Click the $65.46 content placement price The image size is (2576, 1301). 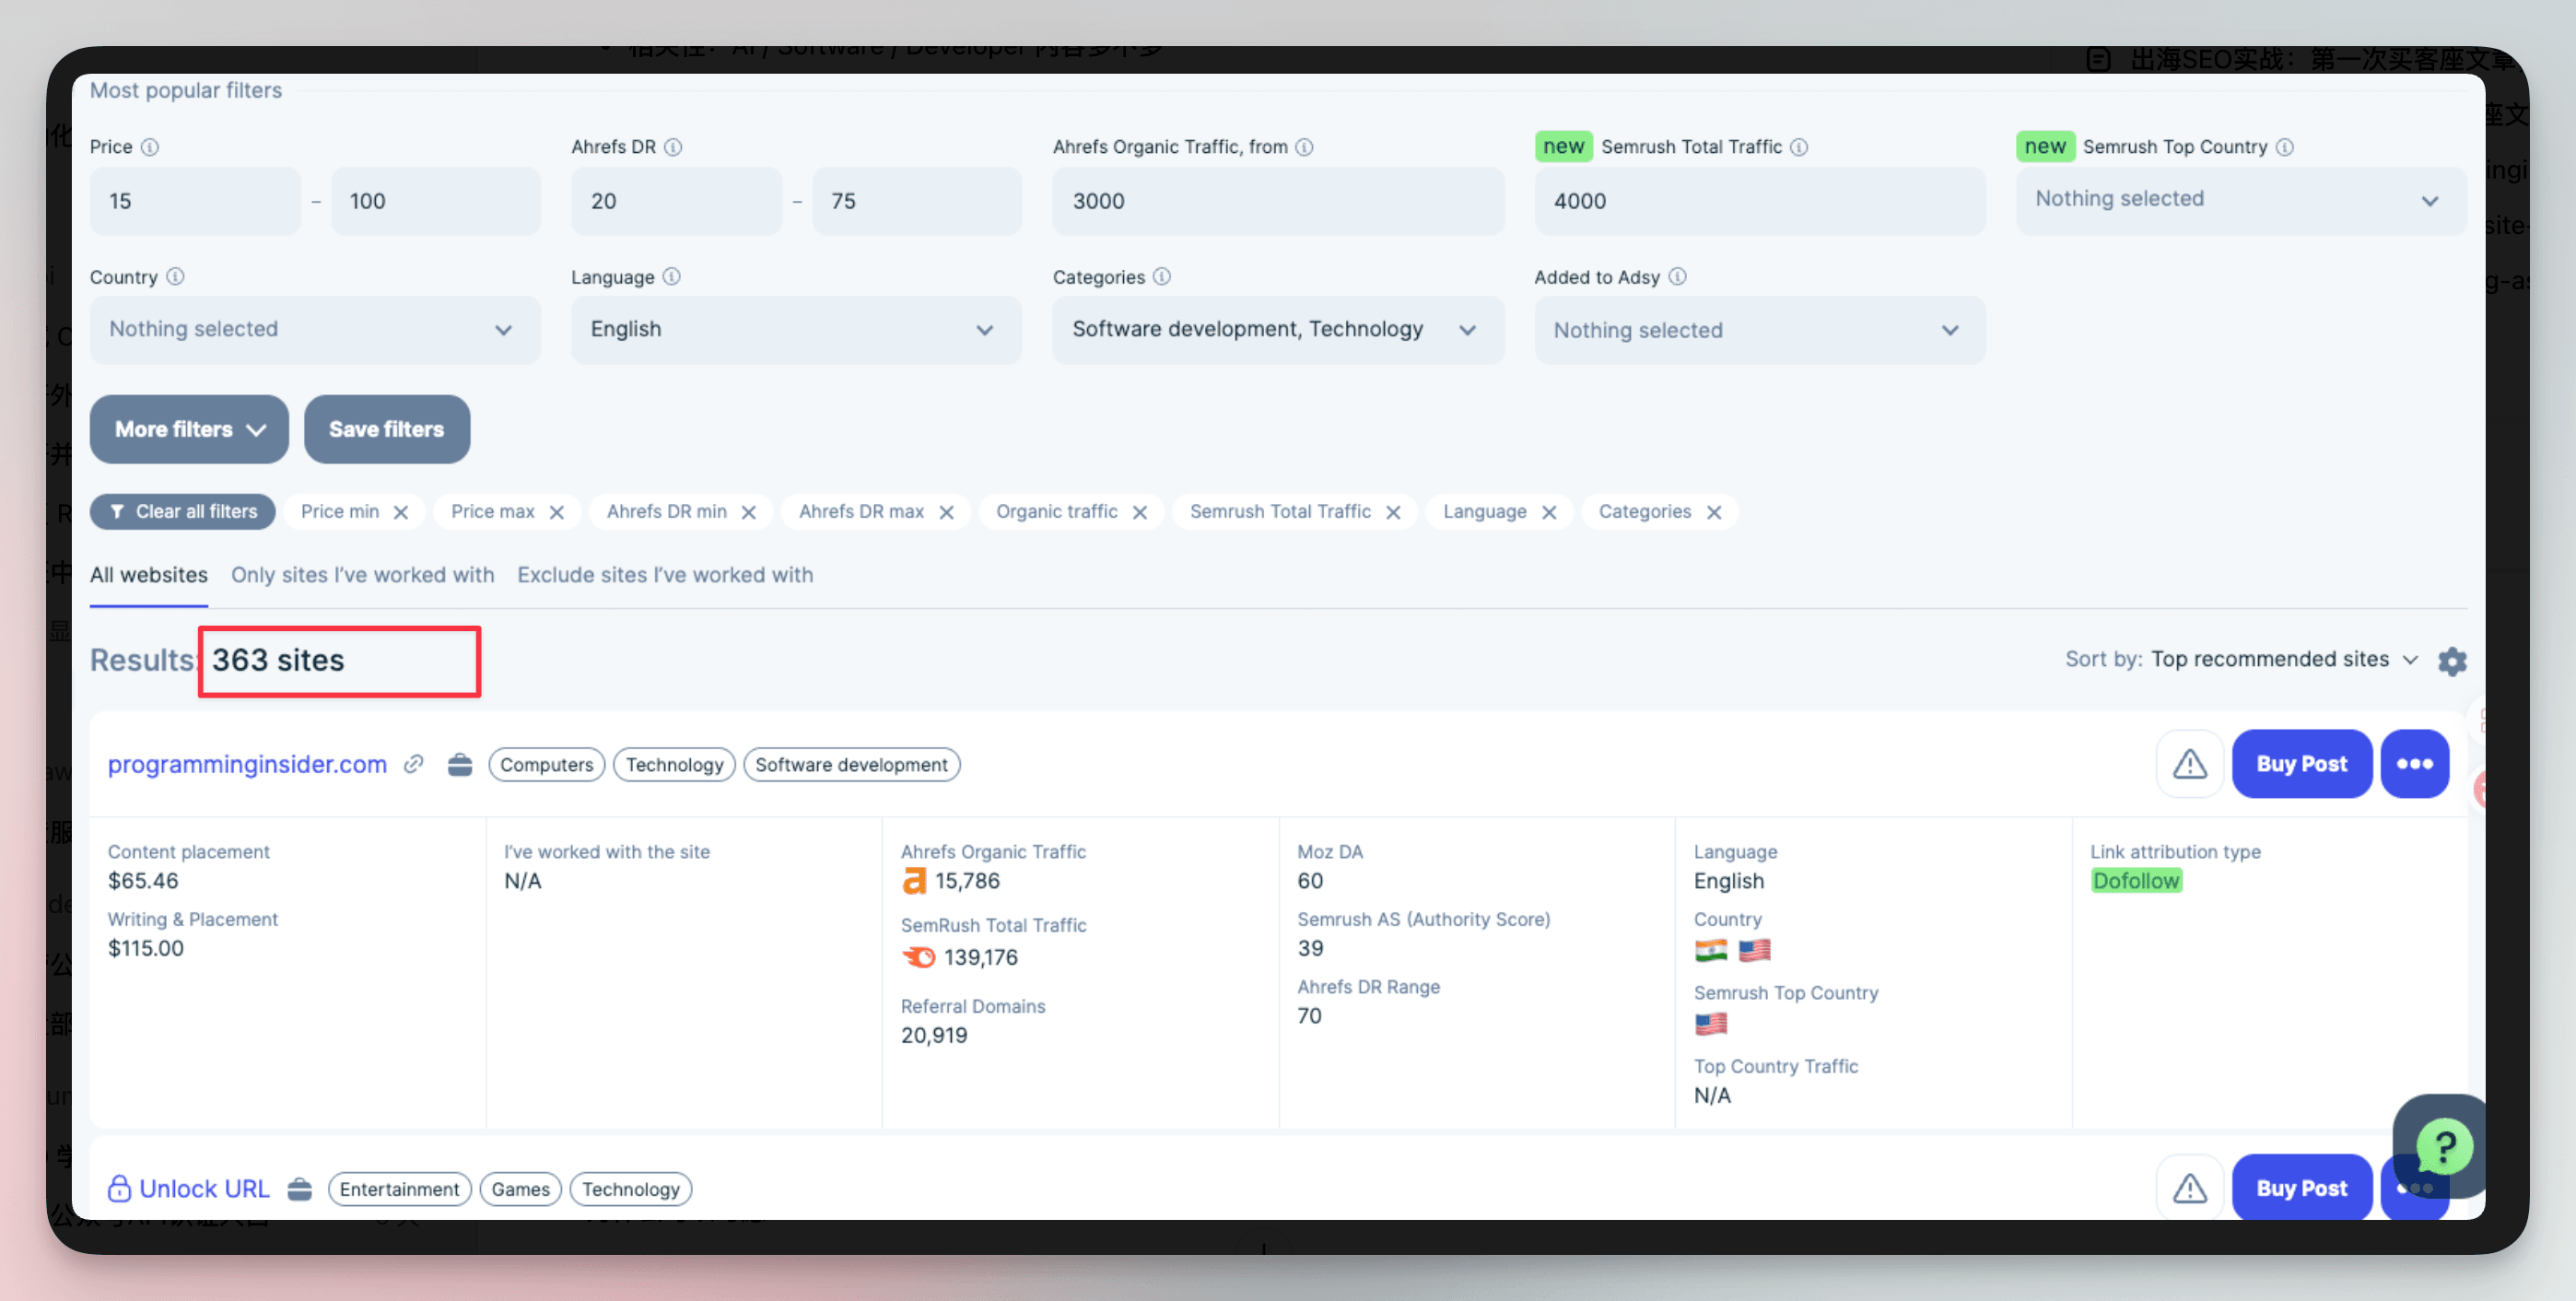point(143,881)
